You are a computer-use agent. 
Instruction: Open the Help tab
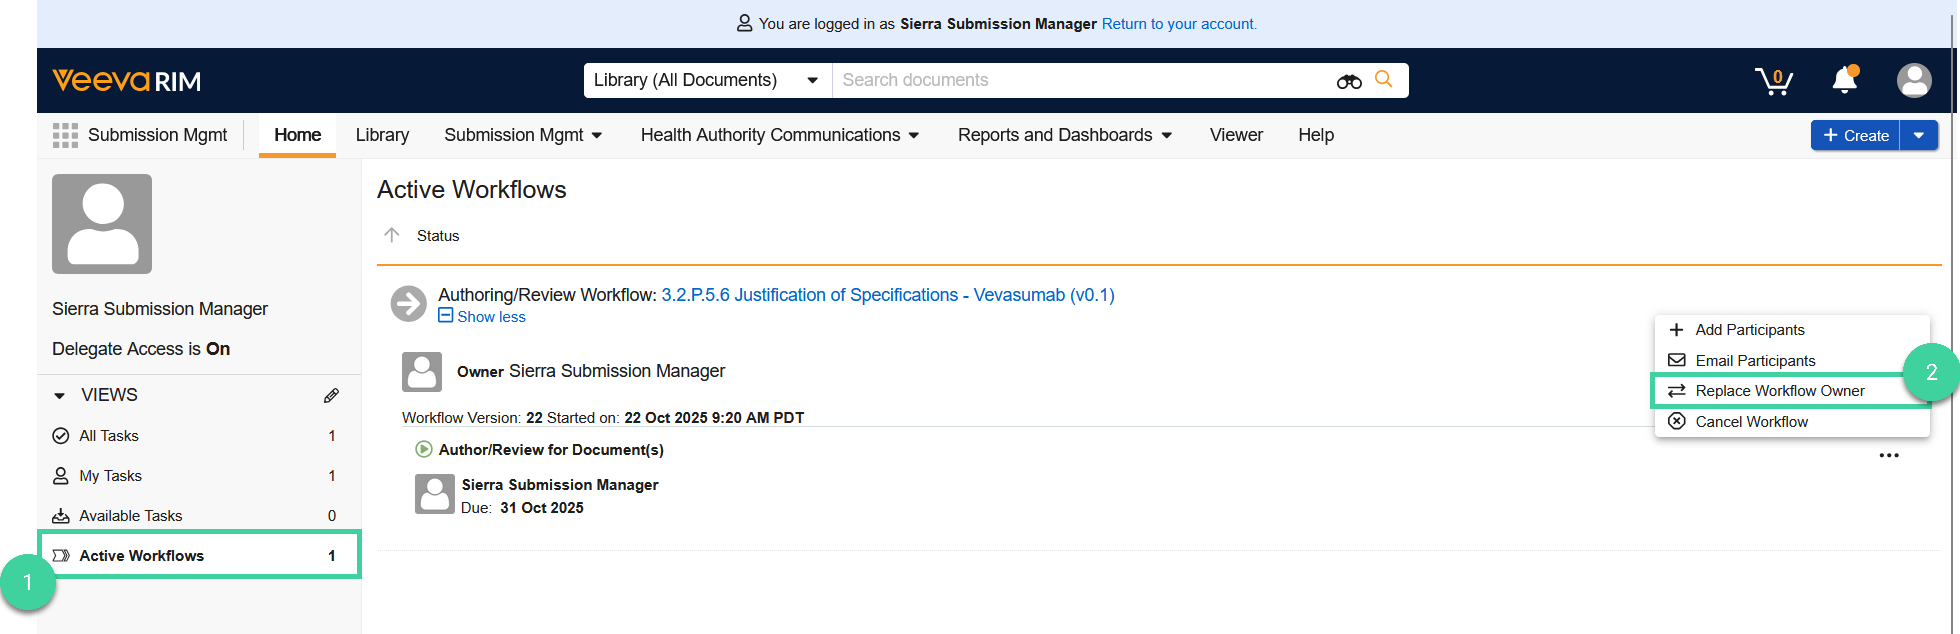(x=1316, y=135)
